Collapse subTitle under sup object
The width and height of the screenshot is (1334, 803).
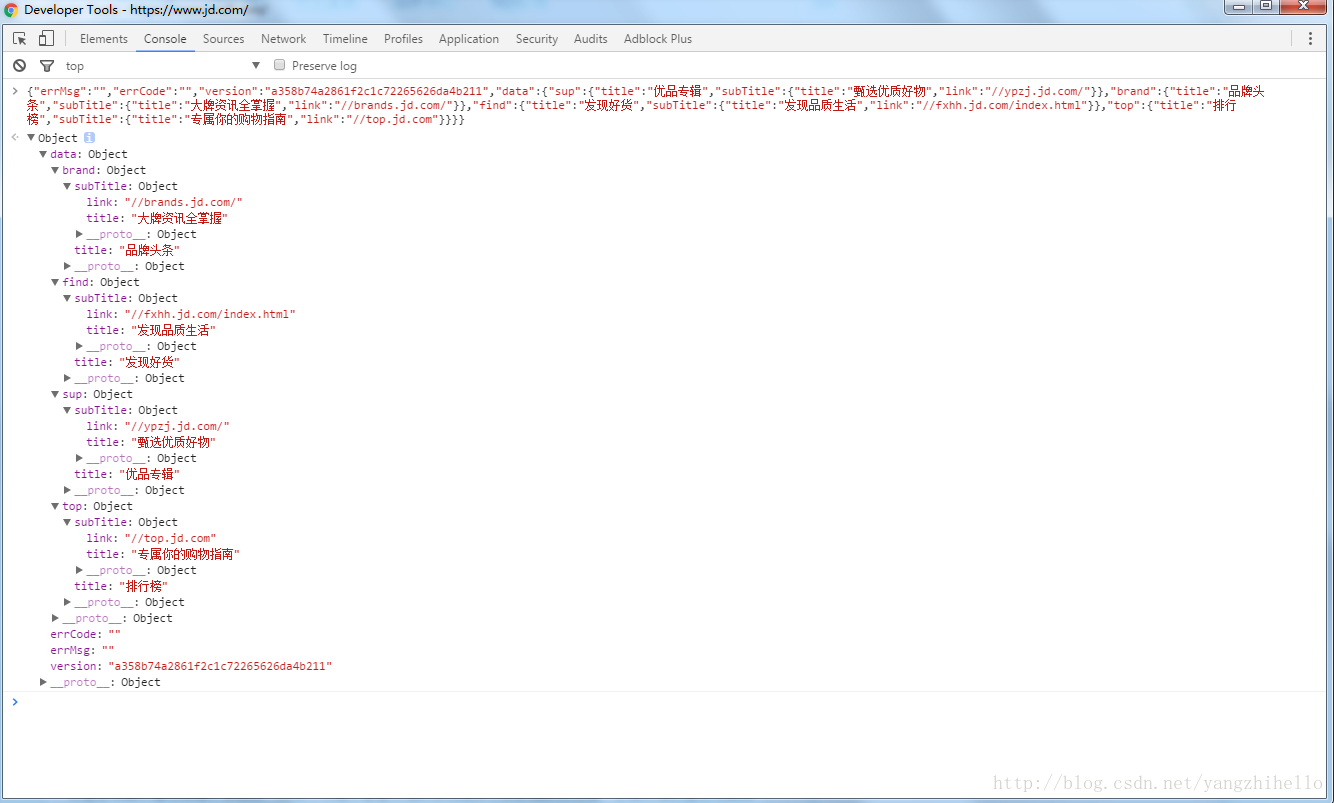pos(67,410)
